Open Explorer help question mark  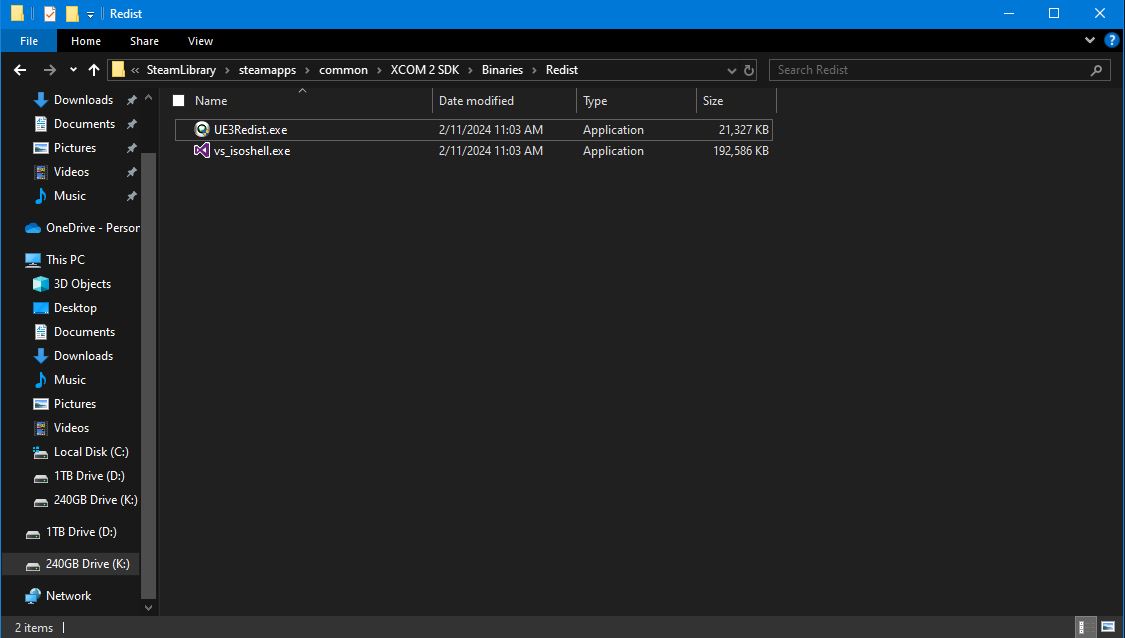[1111, 41]
